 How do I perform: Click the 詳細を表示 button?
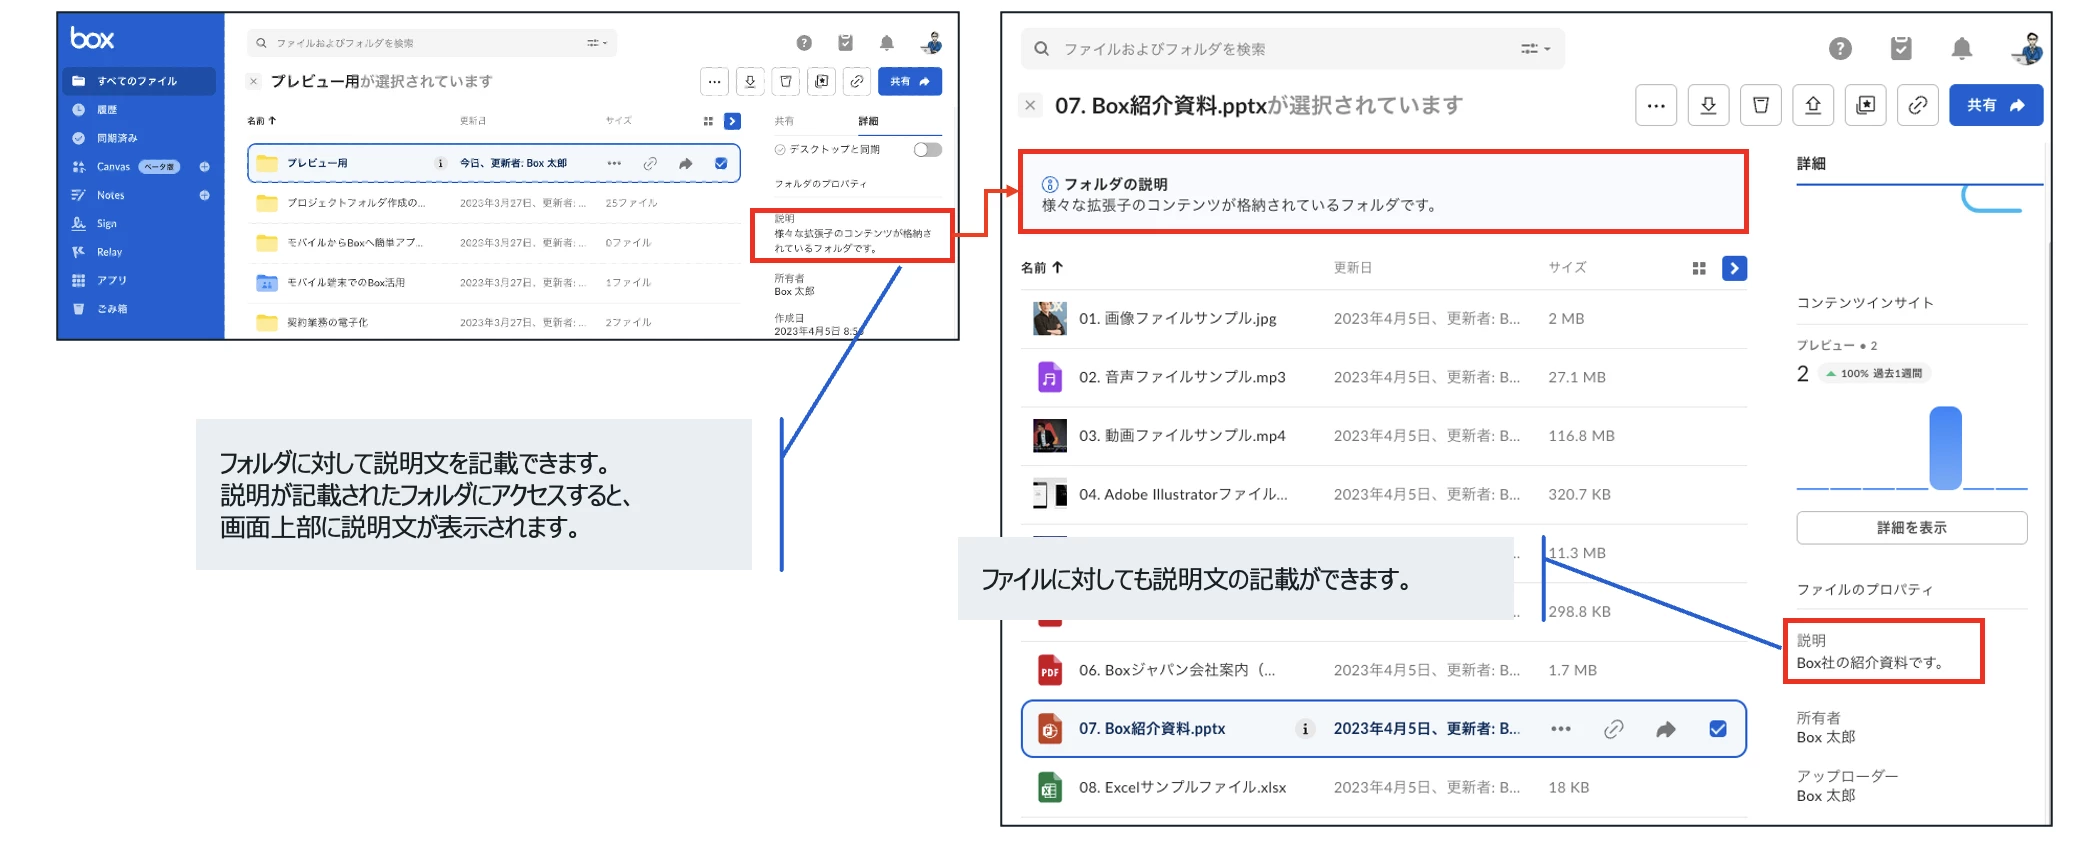(x=1912, y=528)
